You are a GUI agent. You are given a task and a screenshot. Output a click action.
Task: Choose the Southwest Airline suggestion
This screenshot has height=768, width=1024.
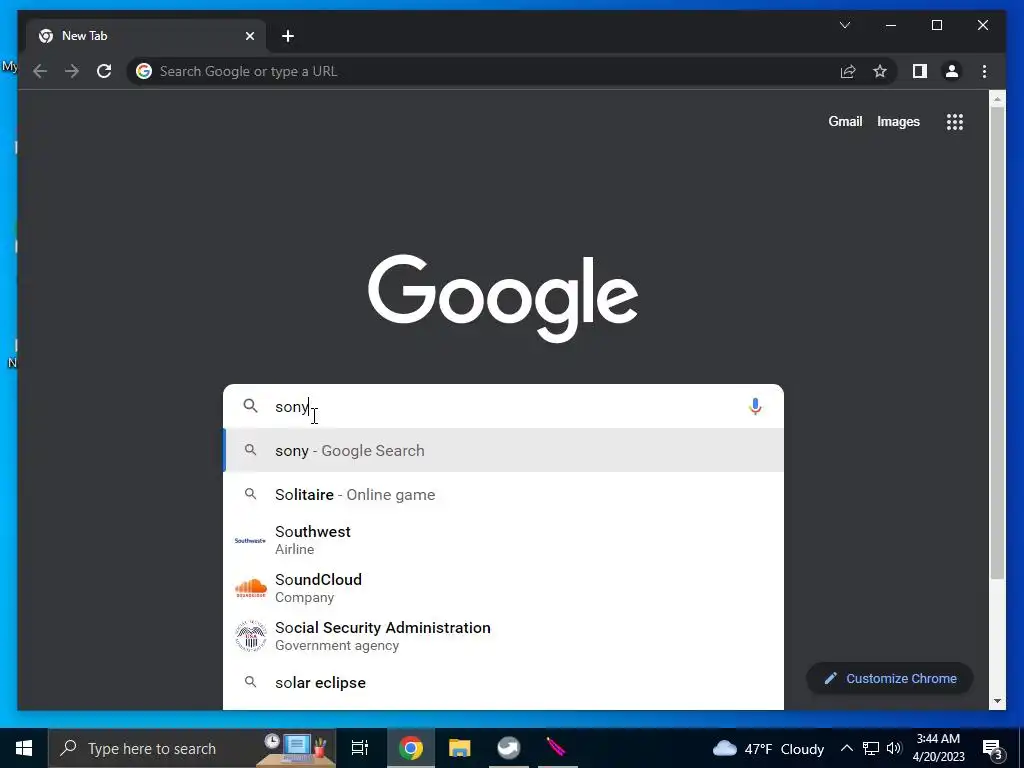point(504,540)
